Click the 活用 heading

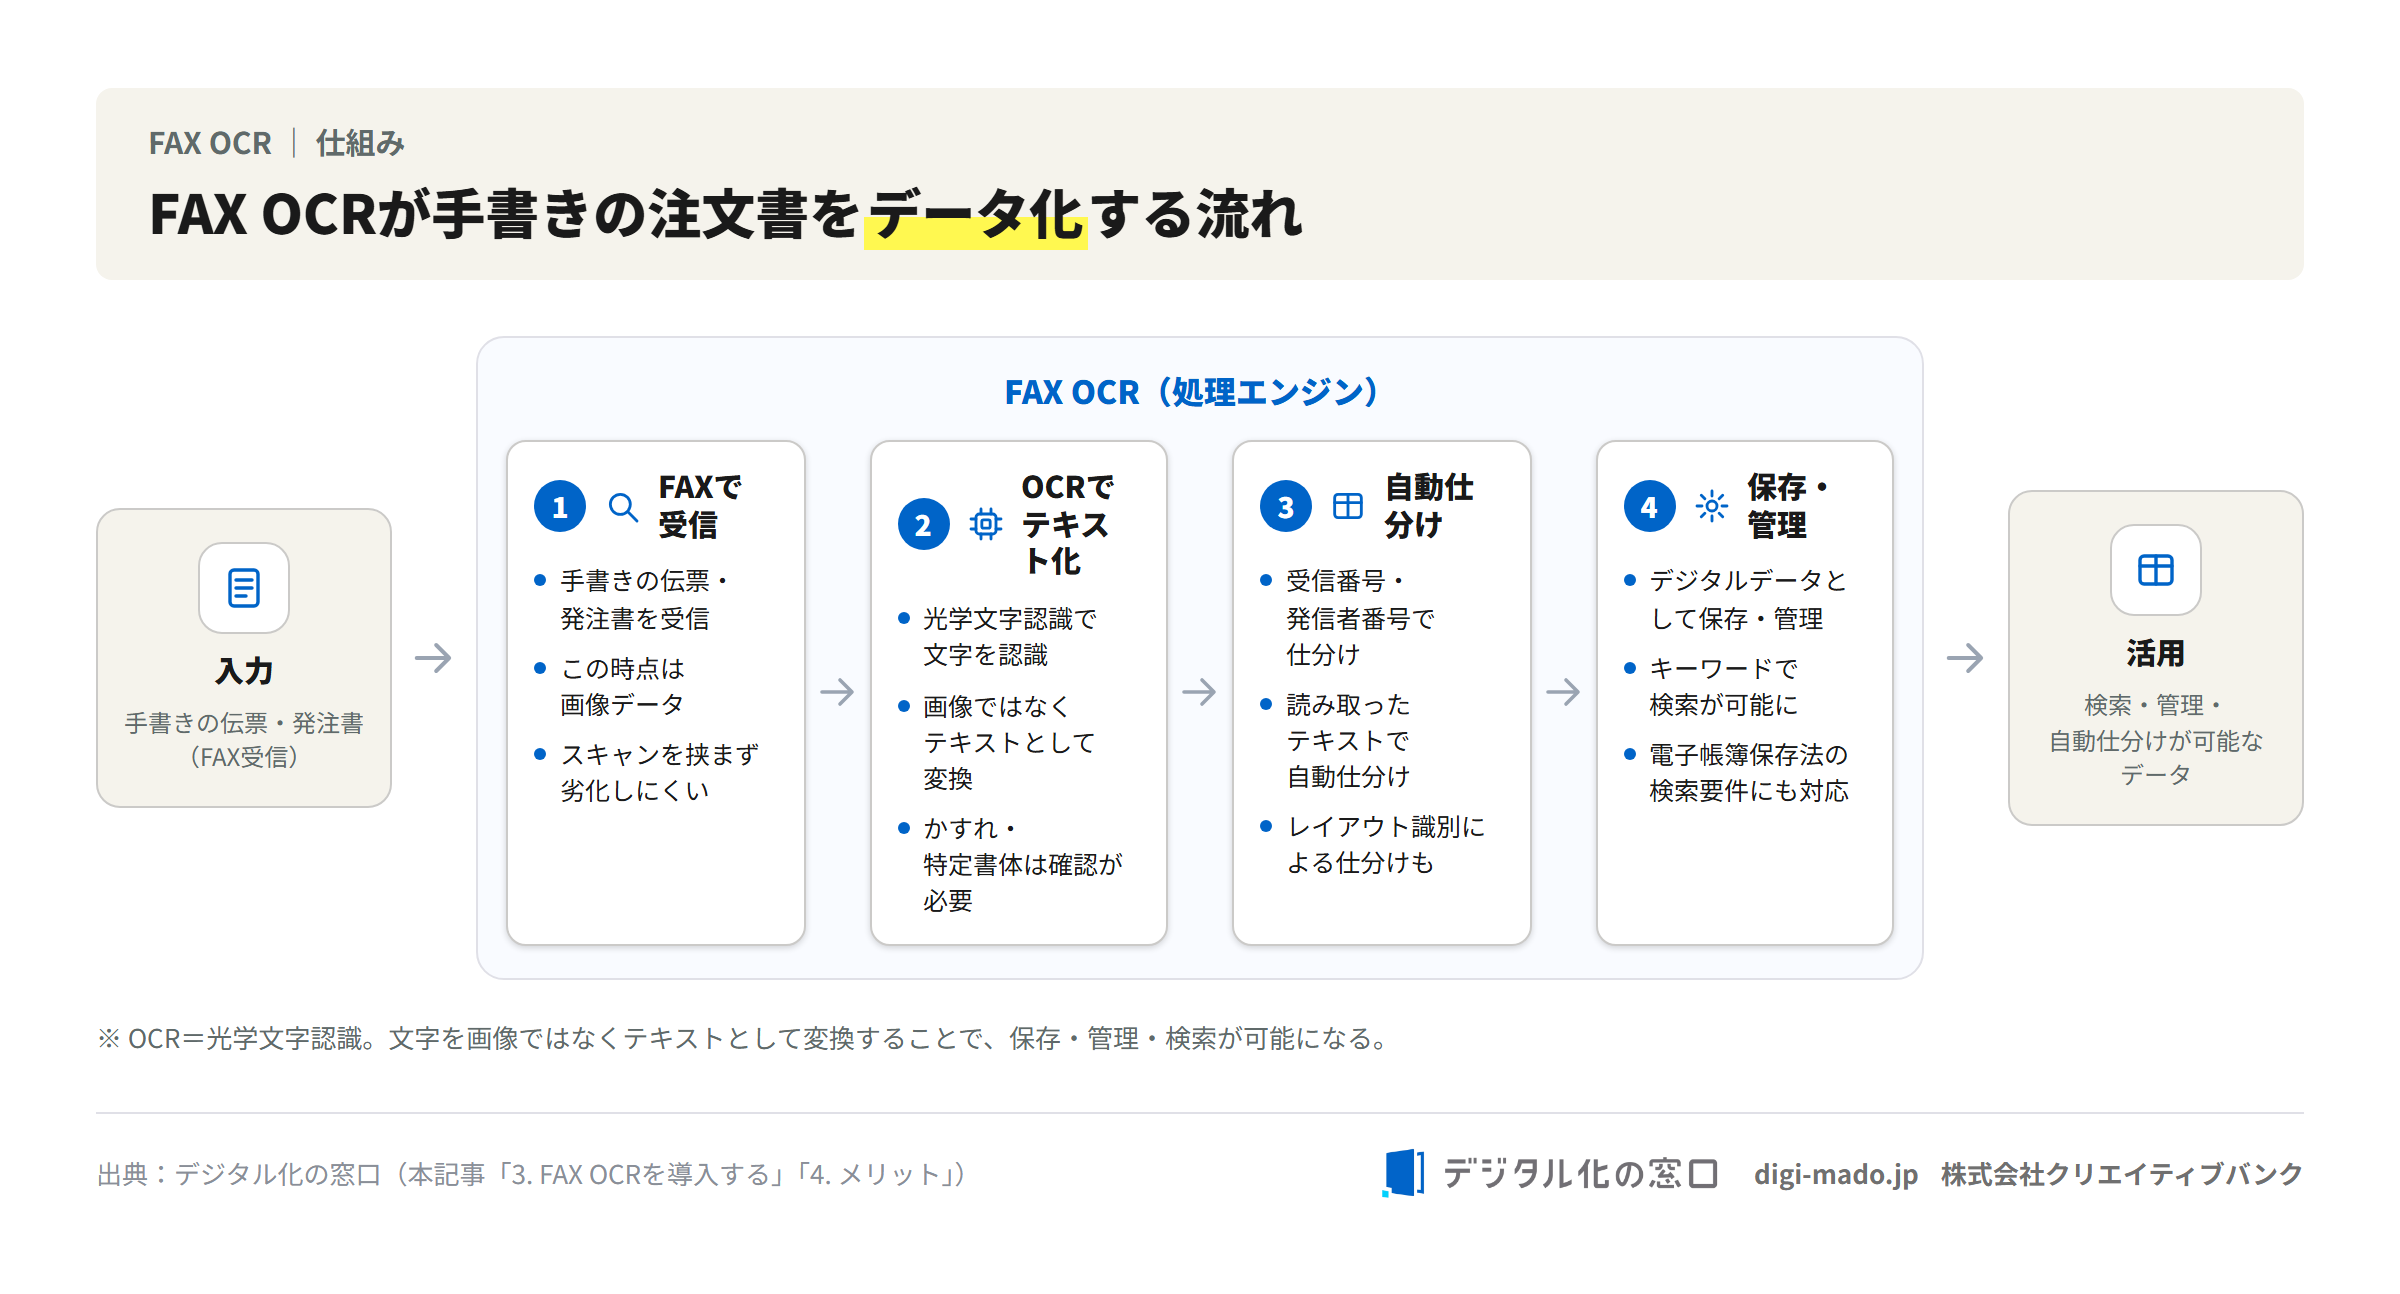point(2156,653)
